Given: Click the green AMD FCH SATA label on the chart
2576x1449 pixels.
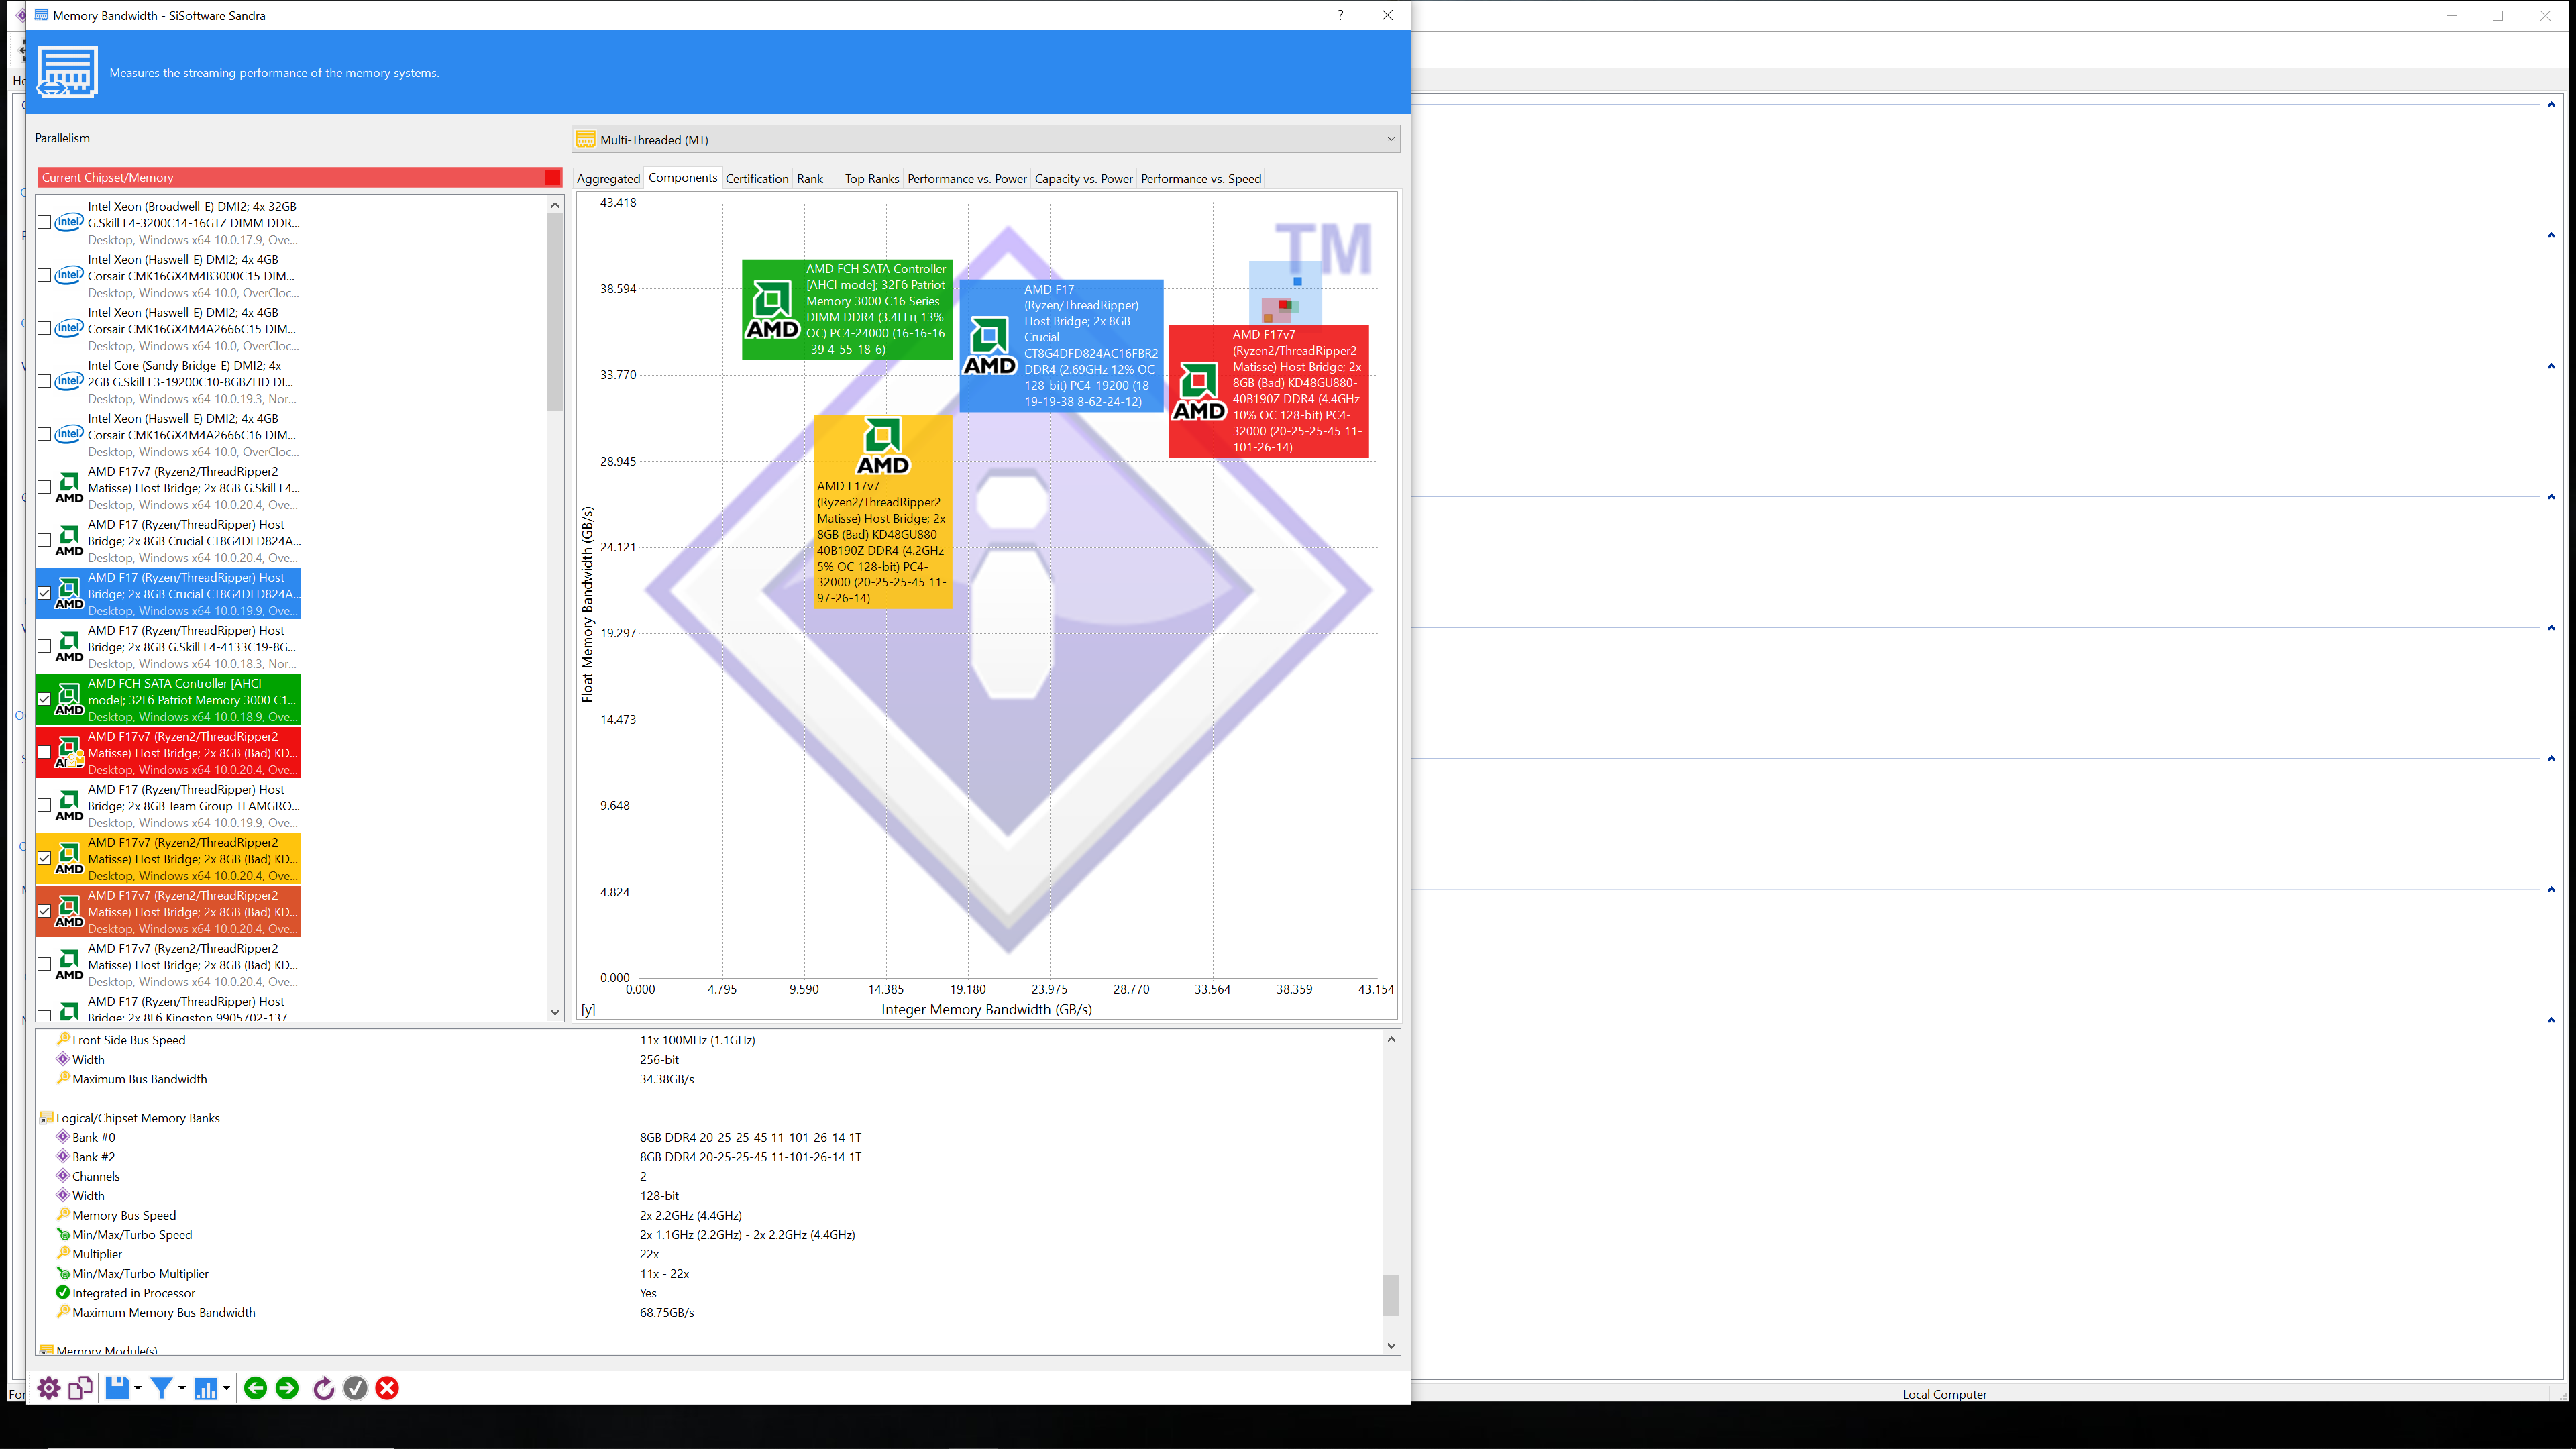Looking at the screenshot, I should point(847,309).
